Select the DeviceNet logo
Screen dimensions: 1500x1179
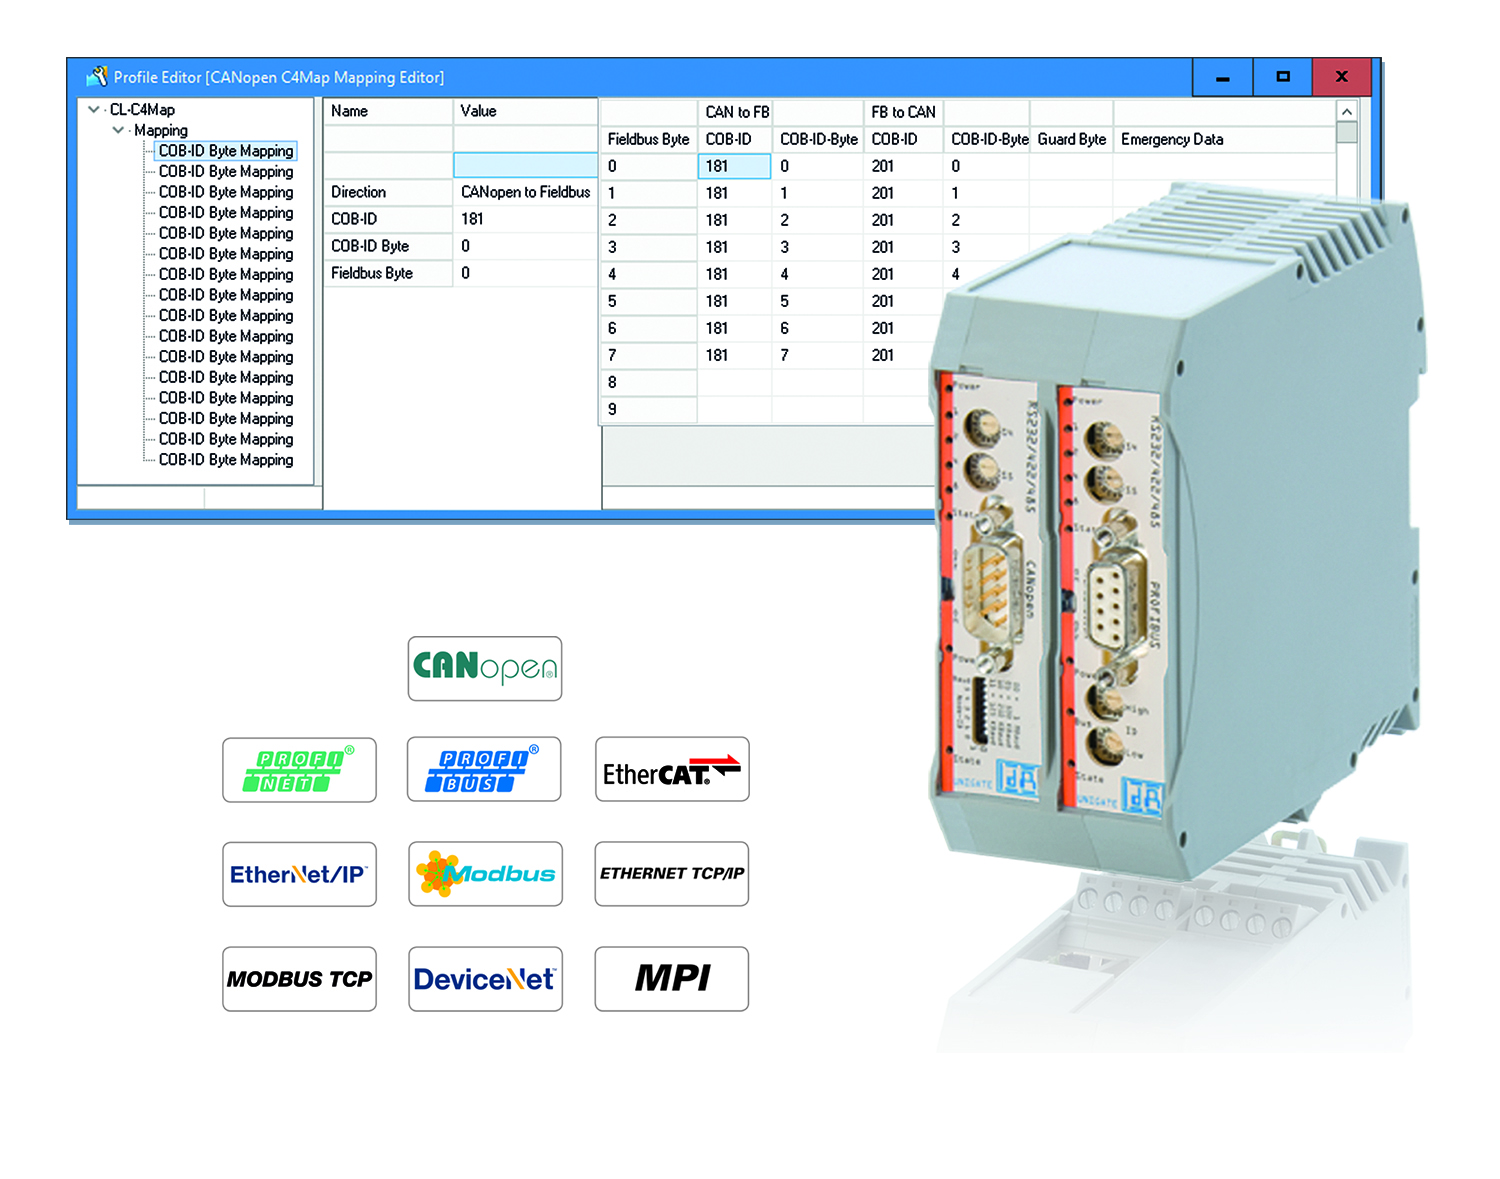tap(485, 978)
